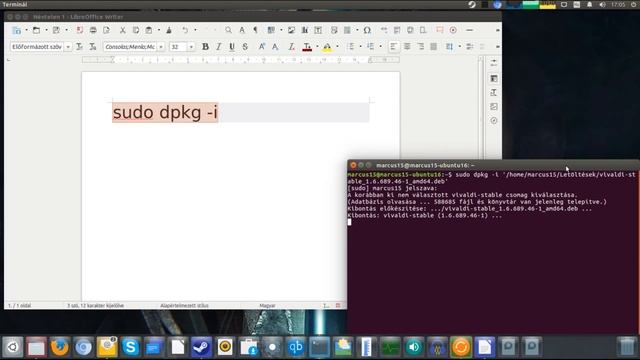Viewport: 640px width, 360px height.
Task: Click the Insert Chart icon
Action: pyautogui.click(x=304, y=30)
